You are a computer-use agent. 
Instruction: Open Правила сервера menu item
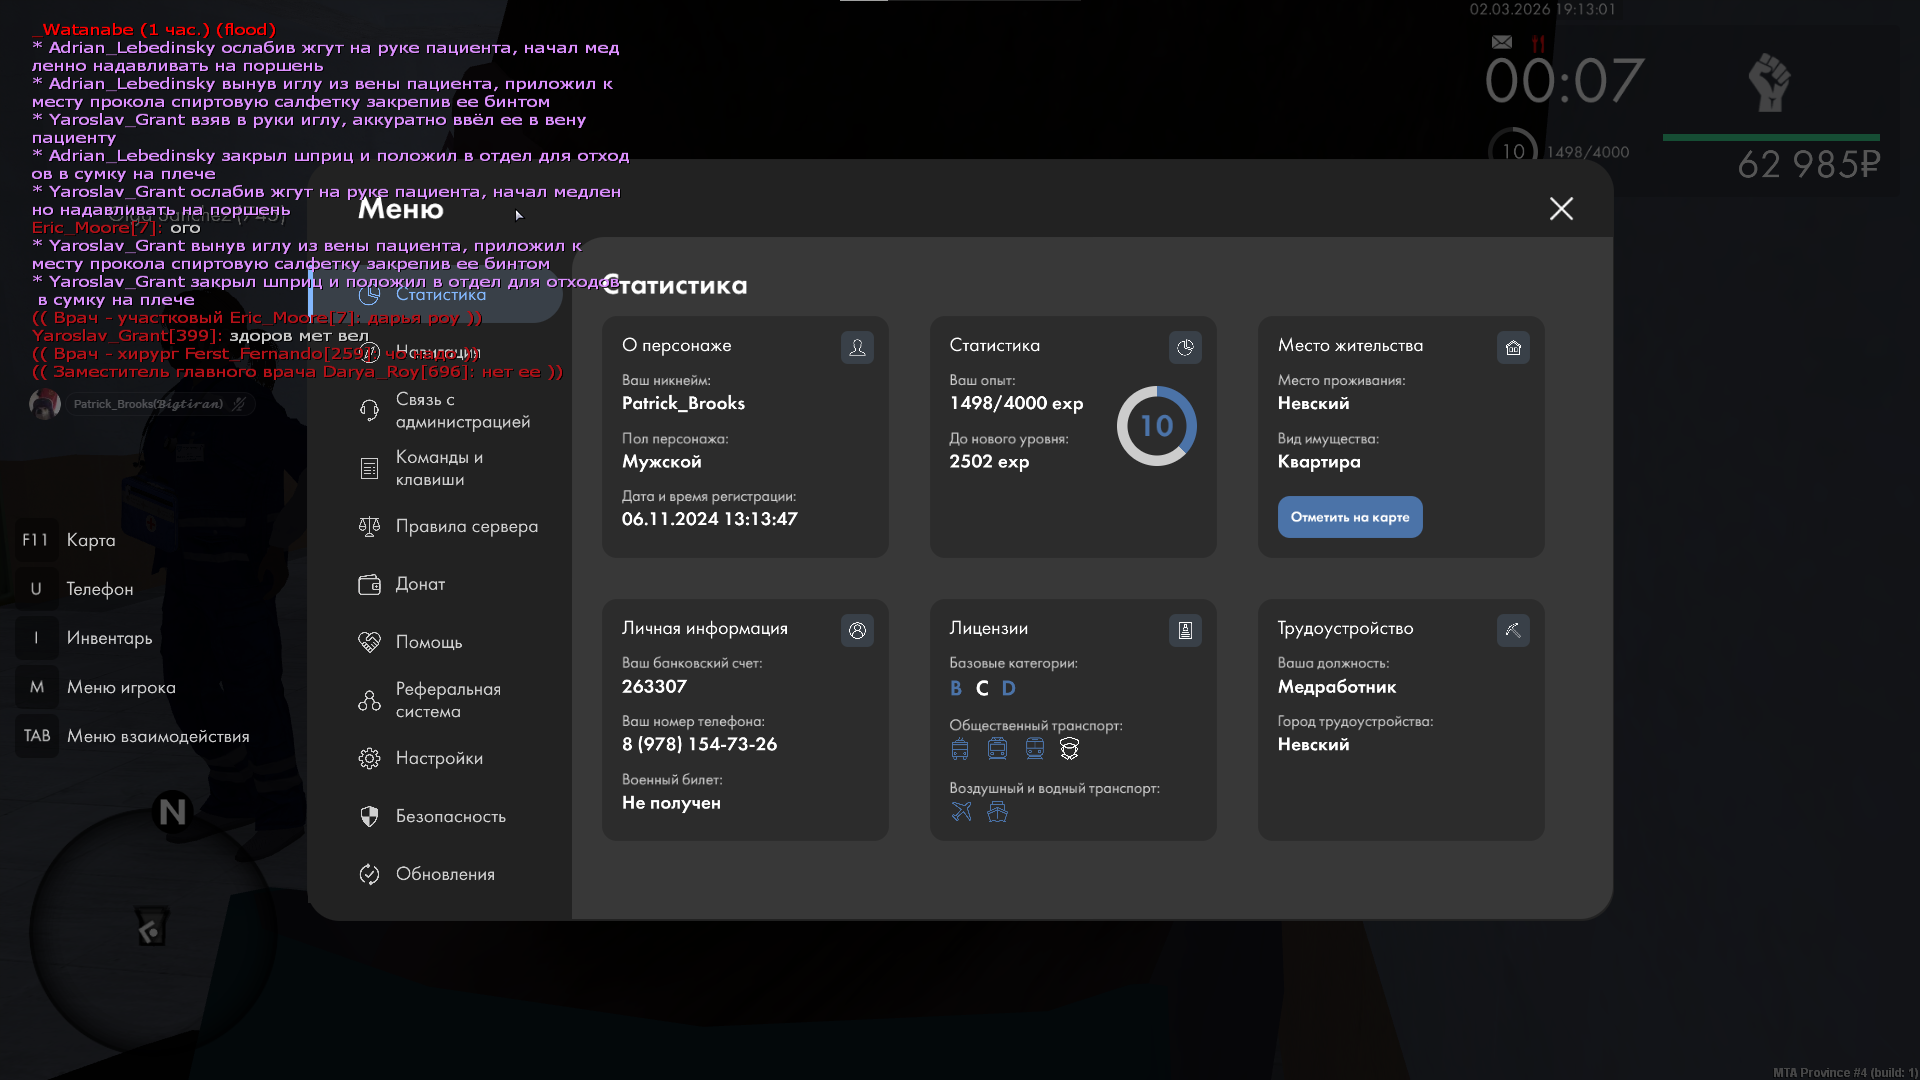click(465, 526)
